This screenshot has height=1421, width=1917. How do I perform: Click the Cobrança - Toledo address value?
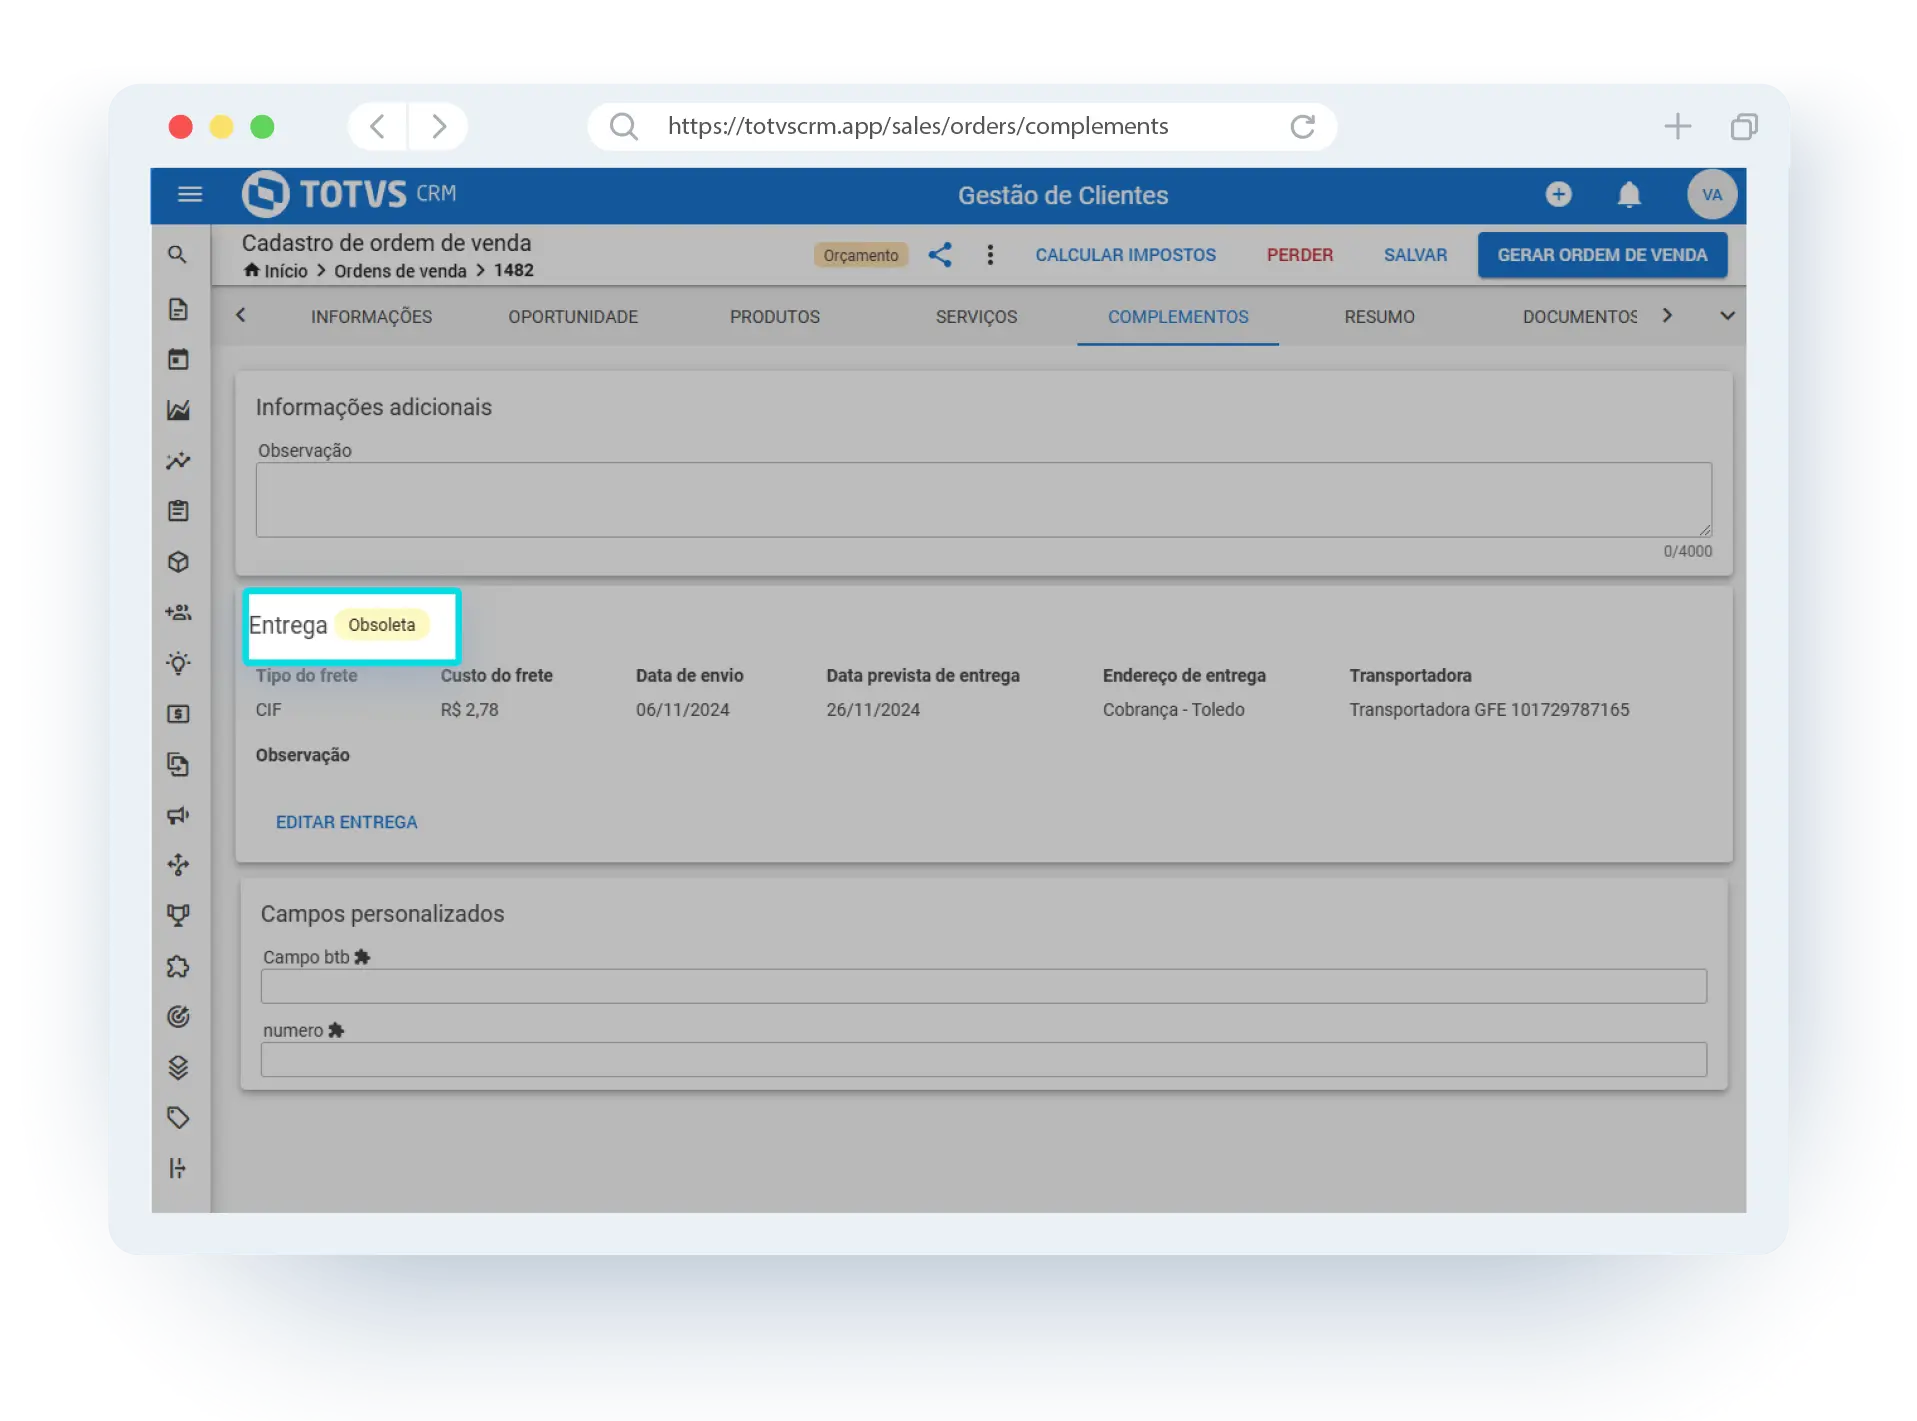[1173, 710]
